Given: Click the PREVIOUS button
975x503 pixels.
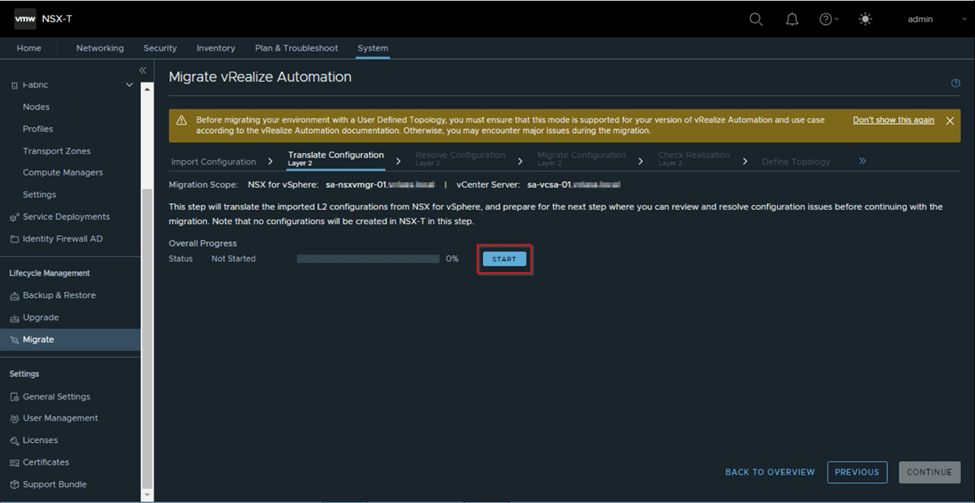Looking at the screenshot, I should [x=857, y=472].
